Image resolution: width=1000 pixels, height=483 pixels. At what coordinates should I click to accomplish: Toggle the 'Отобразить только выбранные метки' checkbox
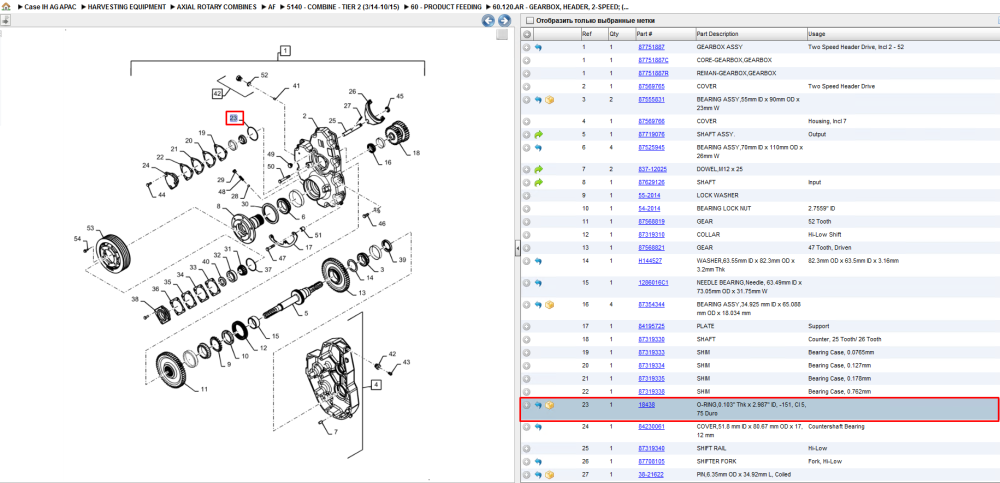click(x=529, y=20)
